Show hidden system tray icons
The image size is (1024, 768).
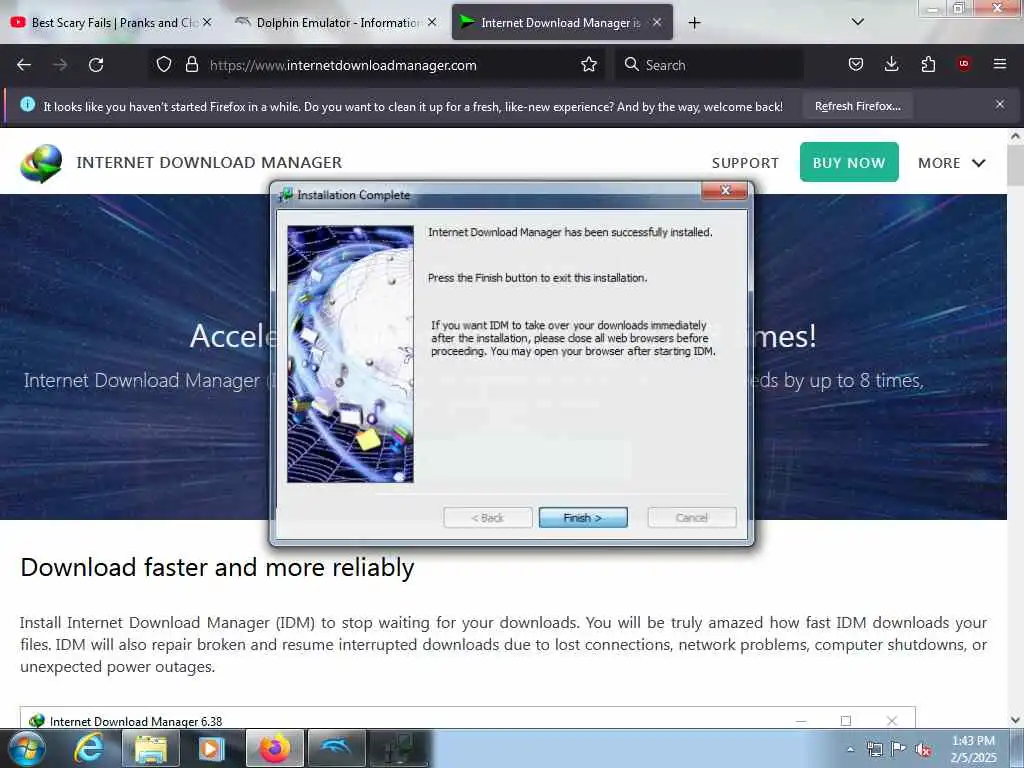850,749
